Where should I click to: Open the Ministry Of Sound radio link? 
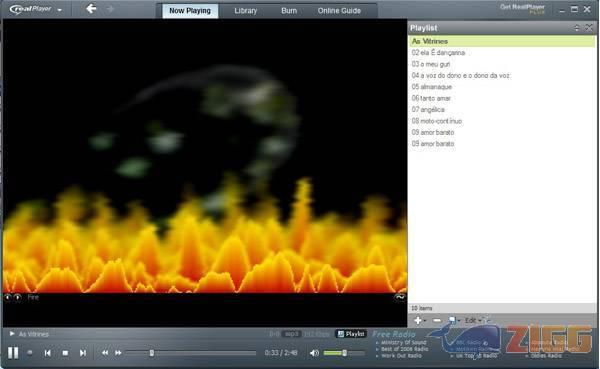point(403,343)
